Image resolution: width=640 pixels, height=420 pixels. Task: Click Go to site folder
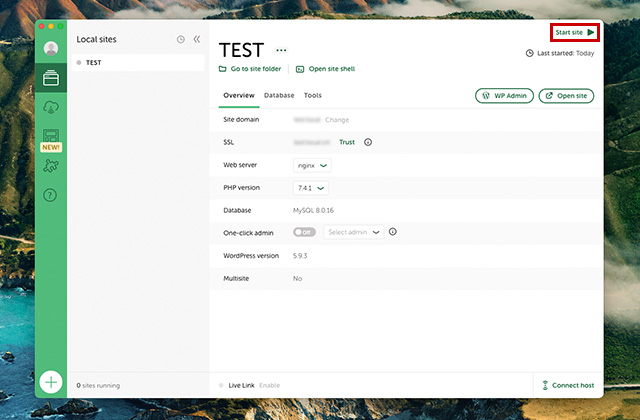250,69
